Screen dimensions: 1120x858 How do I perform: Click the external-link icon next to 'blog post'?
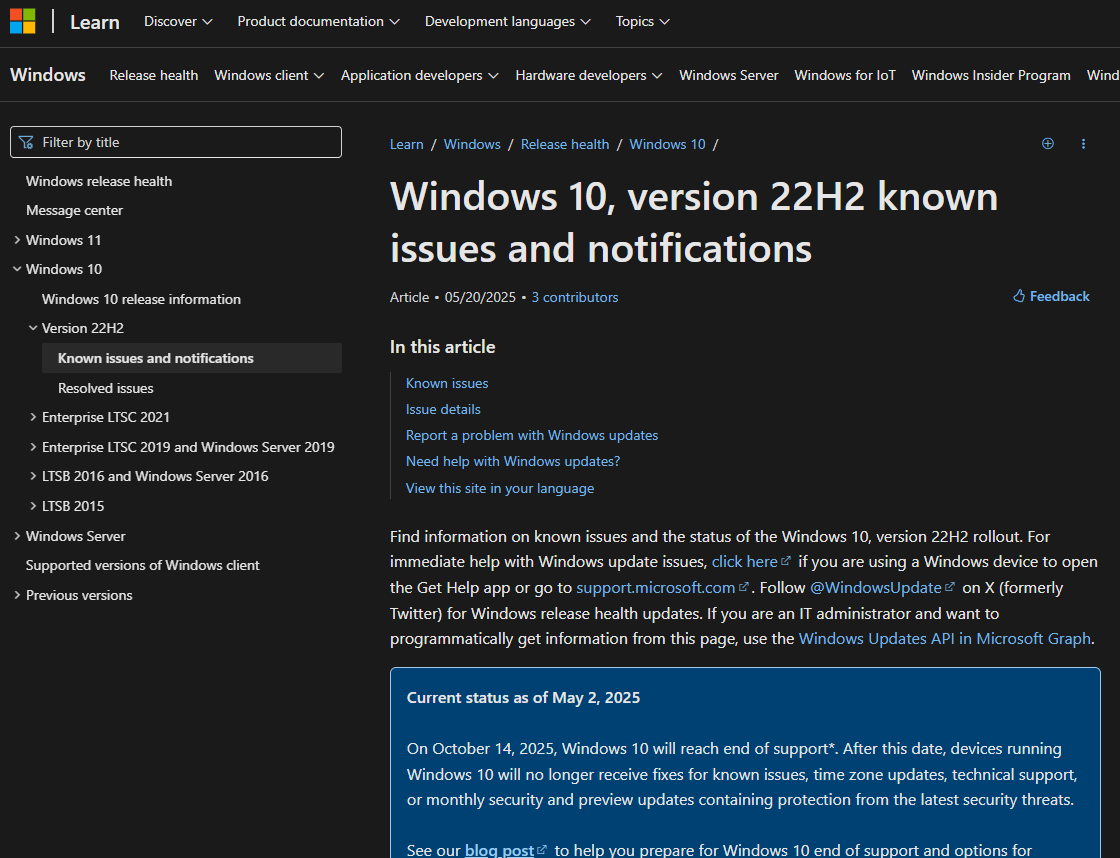tap(541, 849)
